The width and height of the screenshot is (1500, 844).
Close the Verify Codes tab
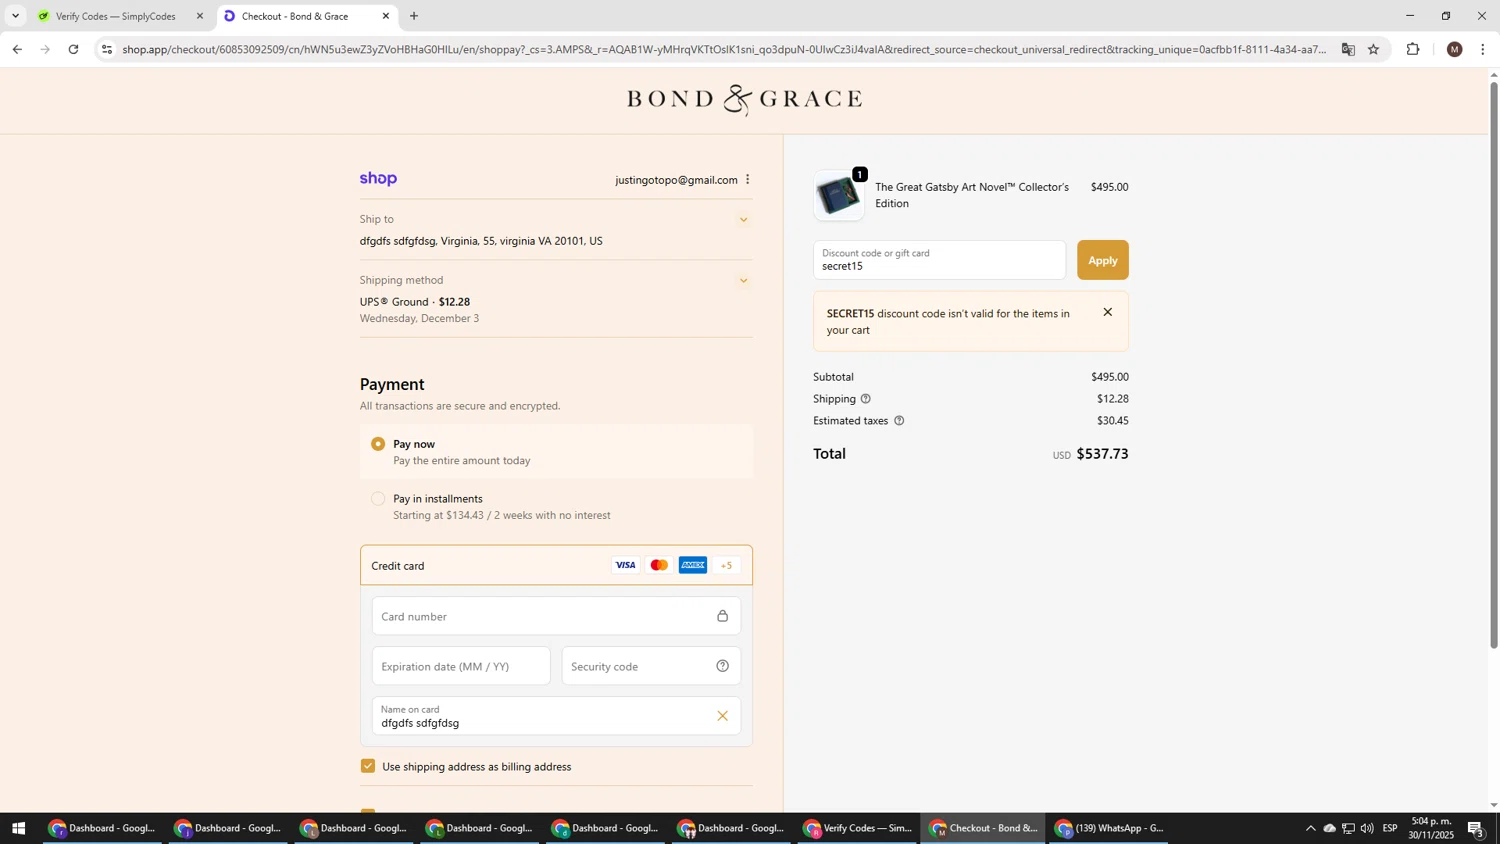click(200, 16)
